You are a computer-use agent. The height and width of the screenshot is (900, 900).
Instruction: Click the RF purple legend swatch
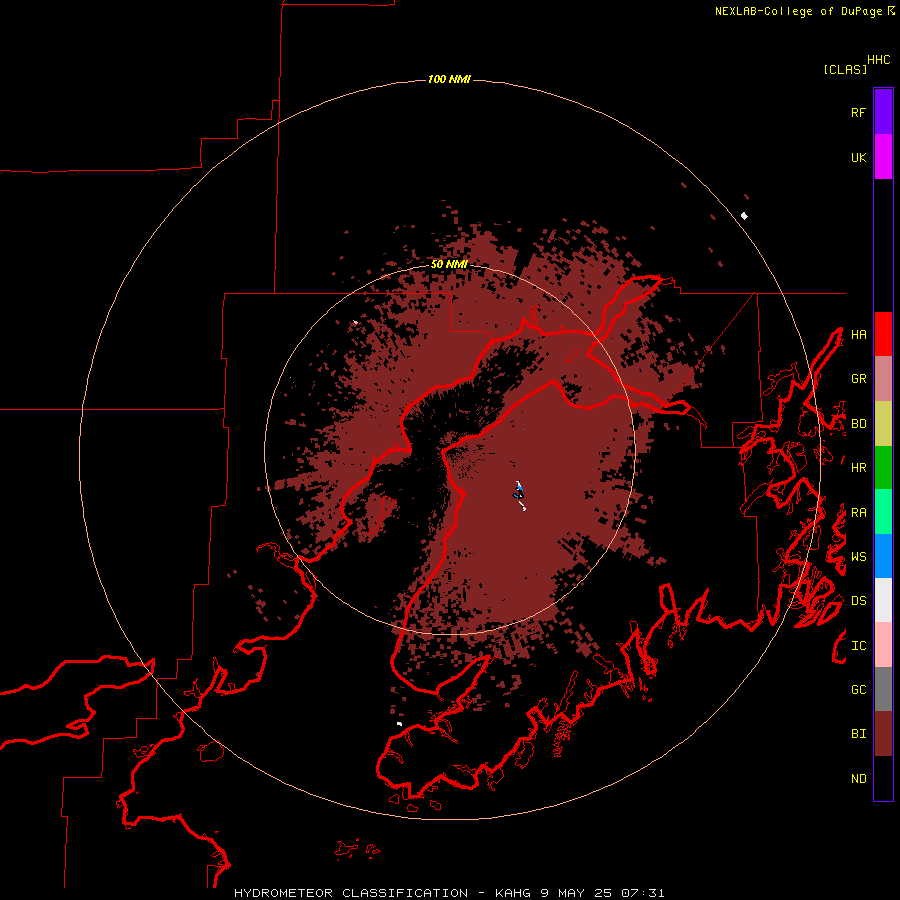coord(883,112)
